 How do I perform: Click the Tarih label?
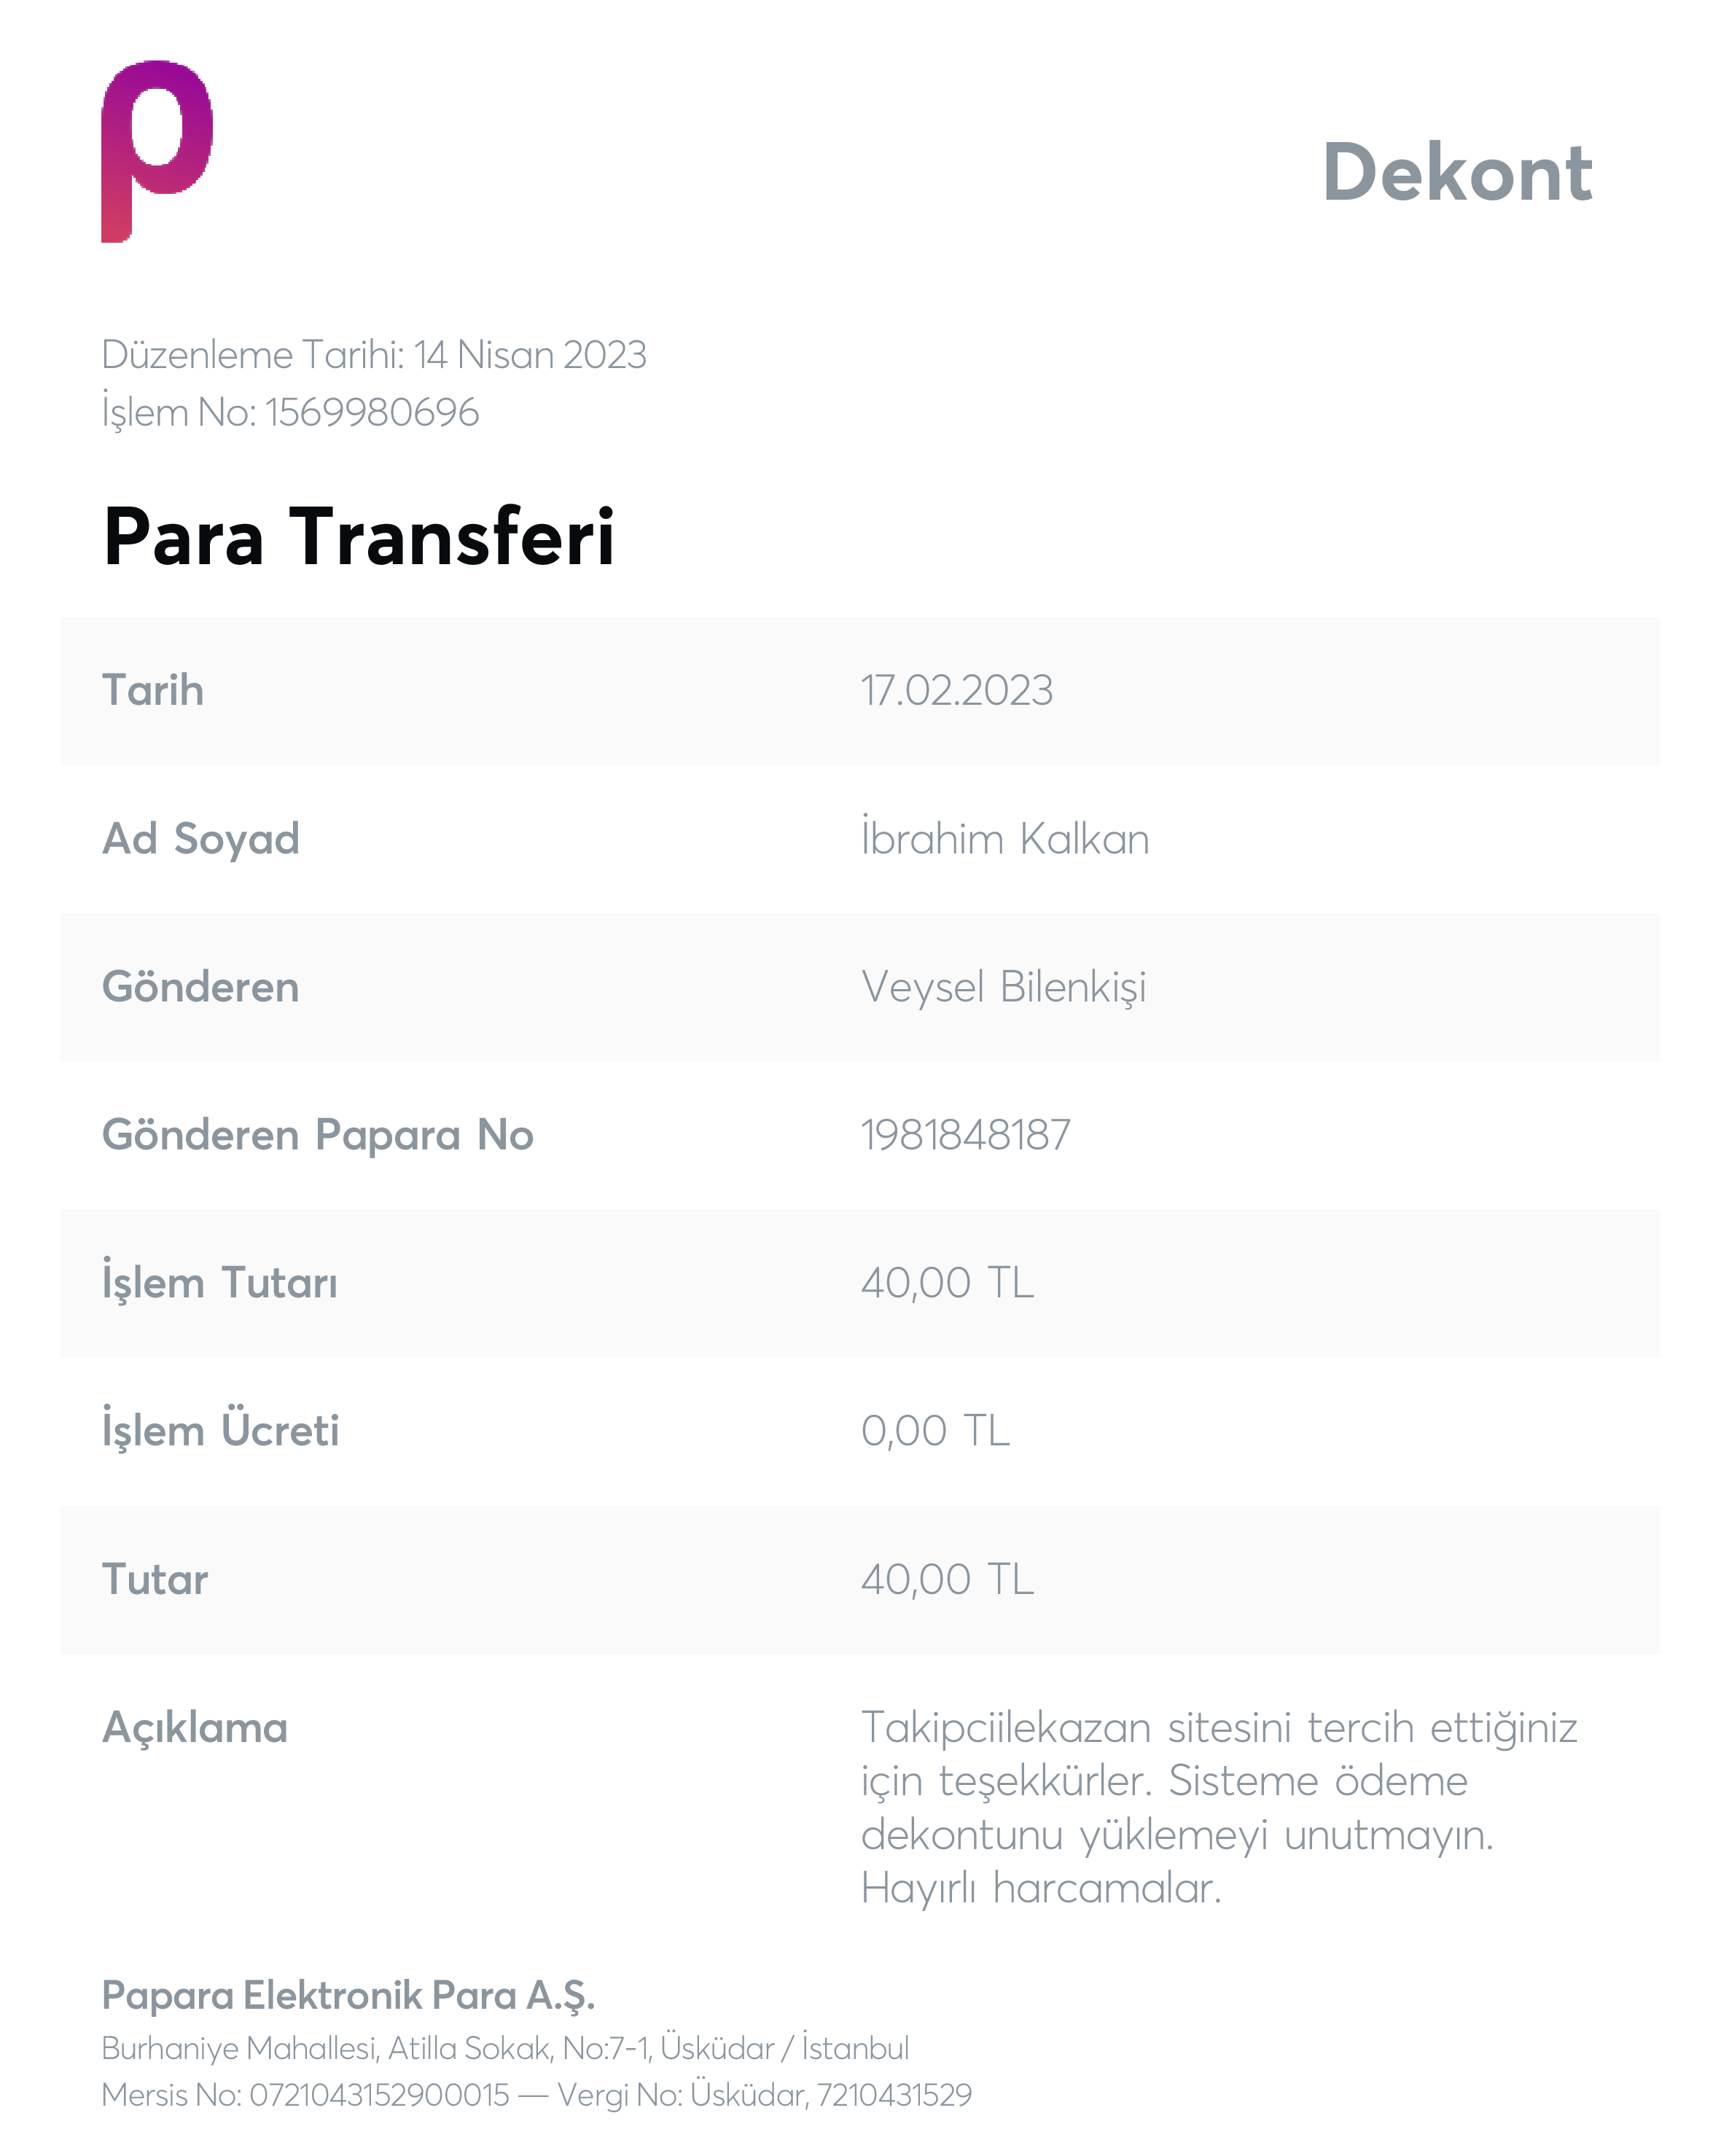153,691
